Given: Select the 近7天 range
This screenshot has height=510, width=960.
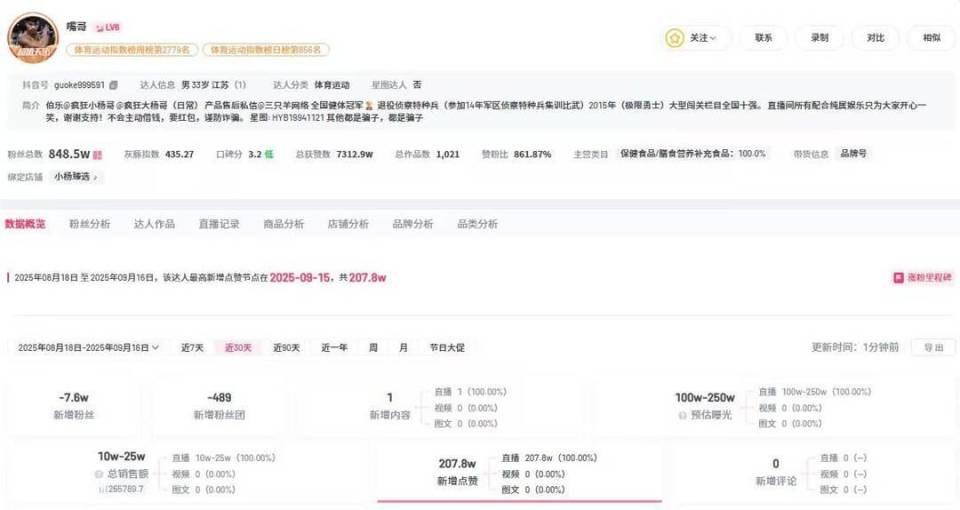Looking at the screenshot, I should [192, 348].
